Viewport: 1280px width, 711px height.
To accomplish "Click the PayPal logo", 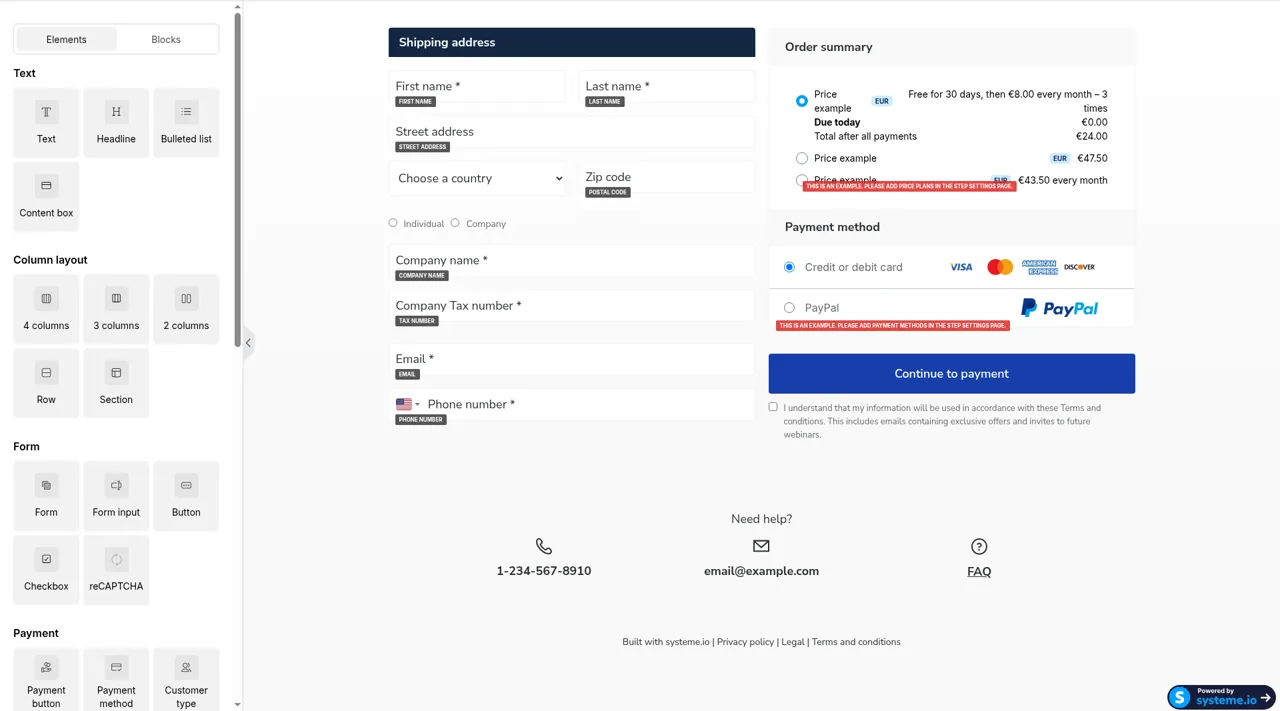I will tap(1059, 308).
